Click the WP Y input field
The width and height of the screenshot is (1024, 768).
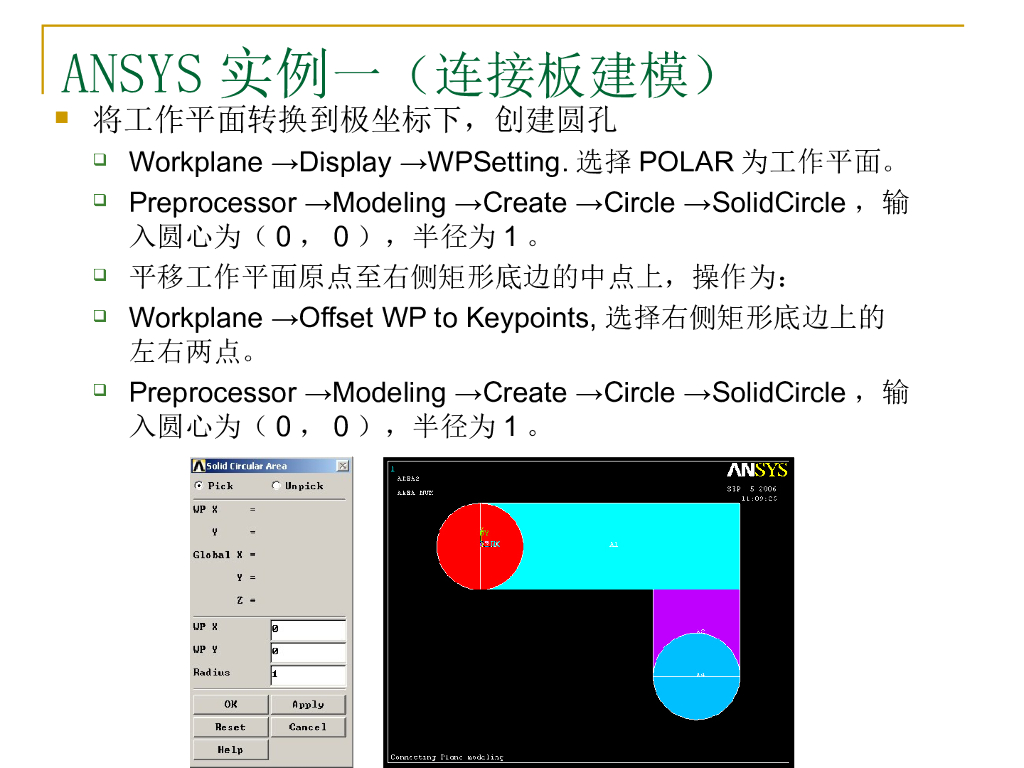point(308,652)
